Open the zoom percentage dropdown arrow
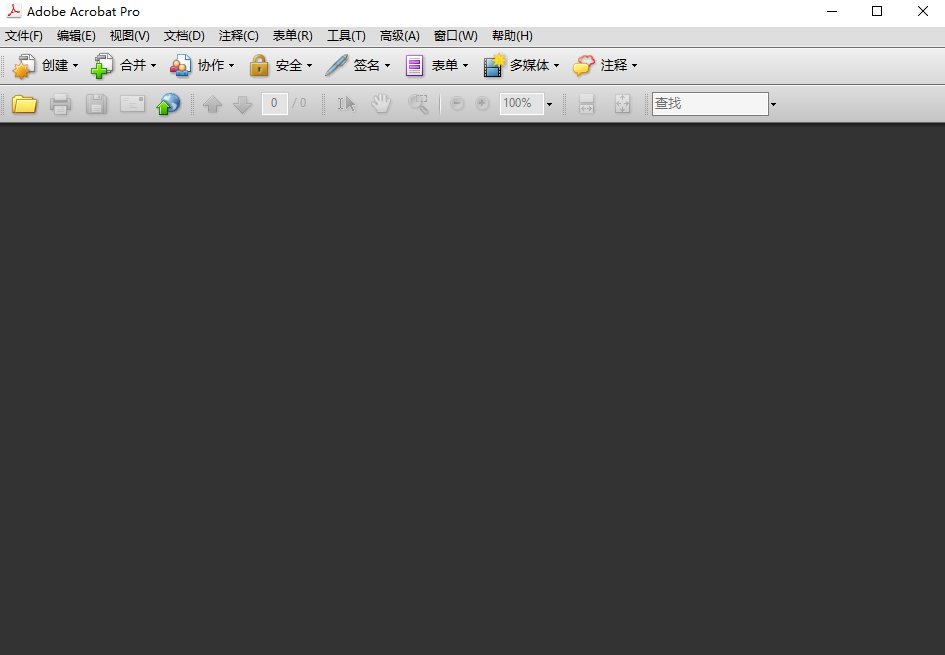This screenshot has width=945, height=655. [x=549, y=104]
